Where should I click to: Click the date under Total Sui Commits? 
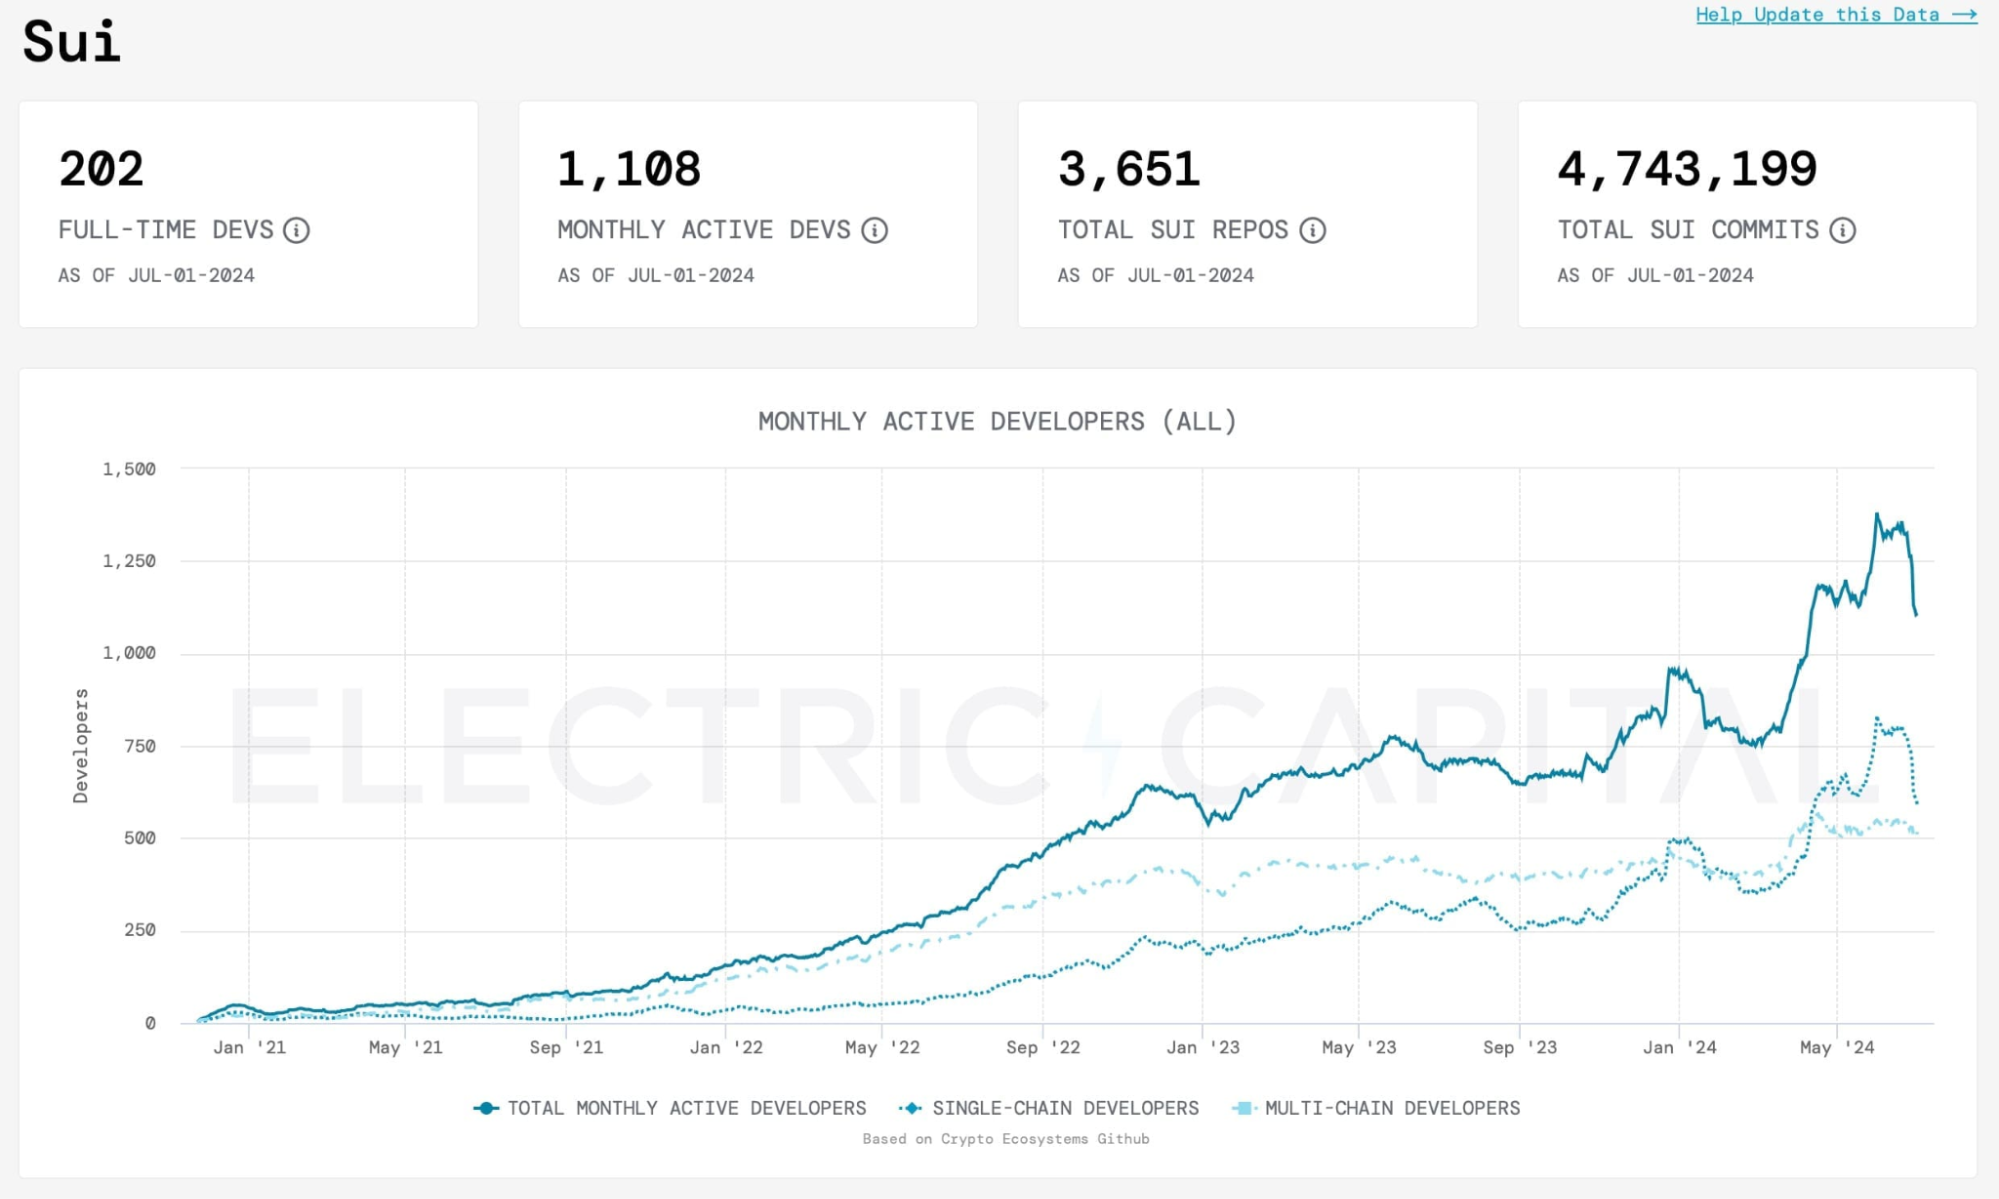click(x=1655, y=275)
